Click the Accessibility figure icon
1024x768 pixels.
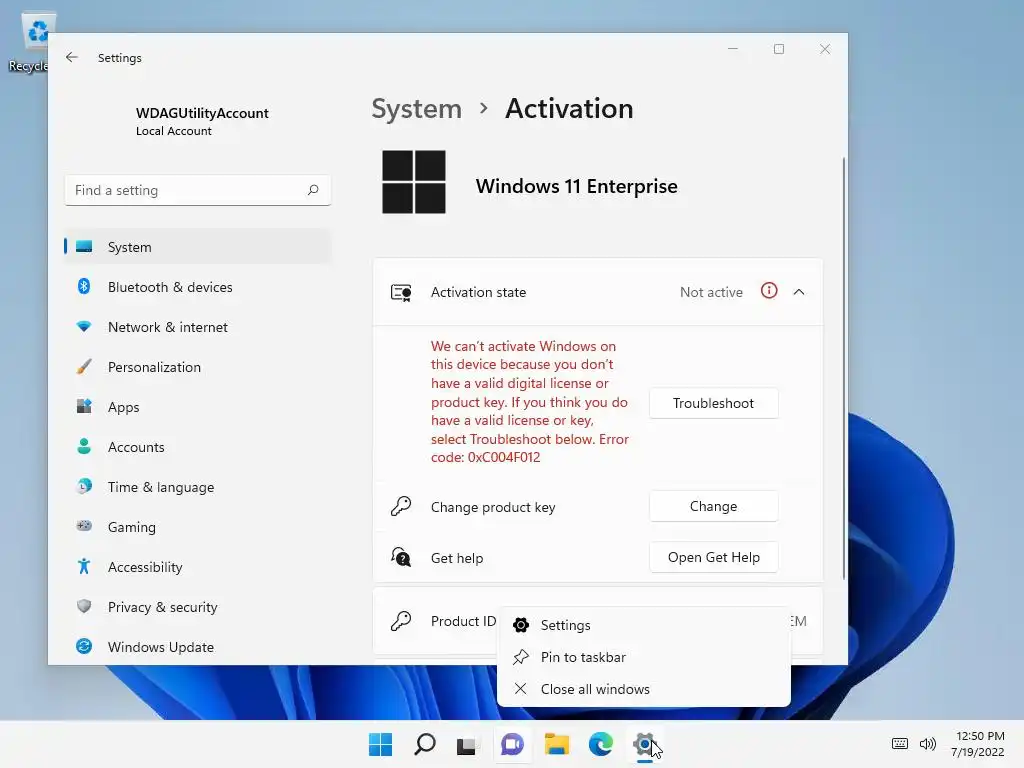click(x=84, y=566)
